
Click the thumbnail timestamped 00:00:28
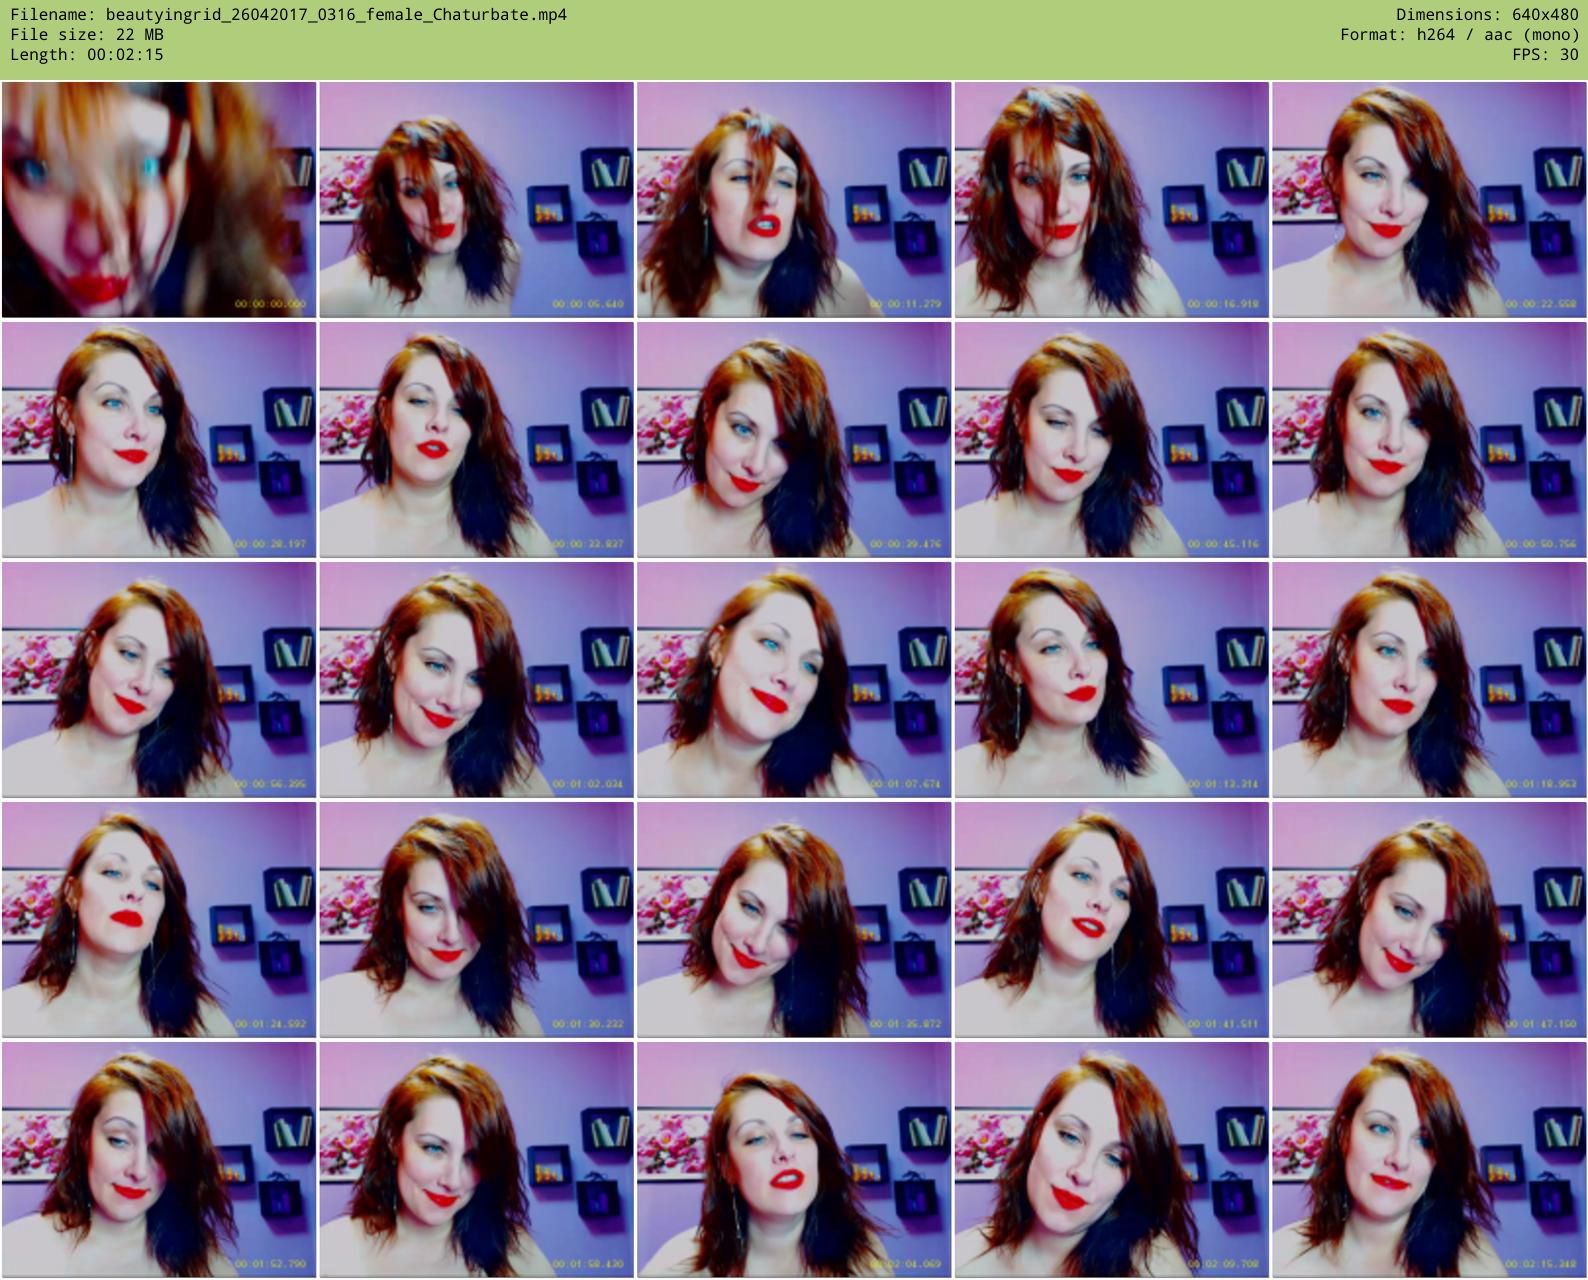(x=159, y=440)
